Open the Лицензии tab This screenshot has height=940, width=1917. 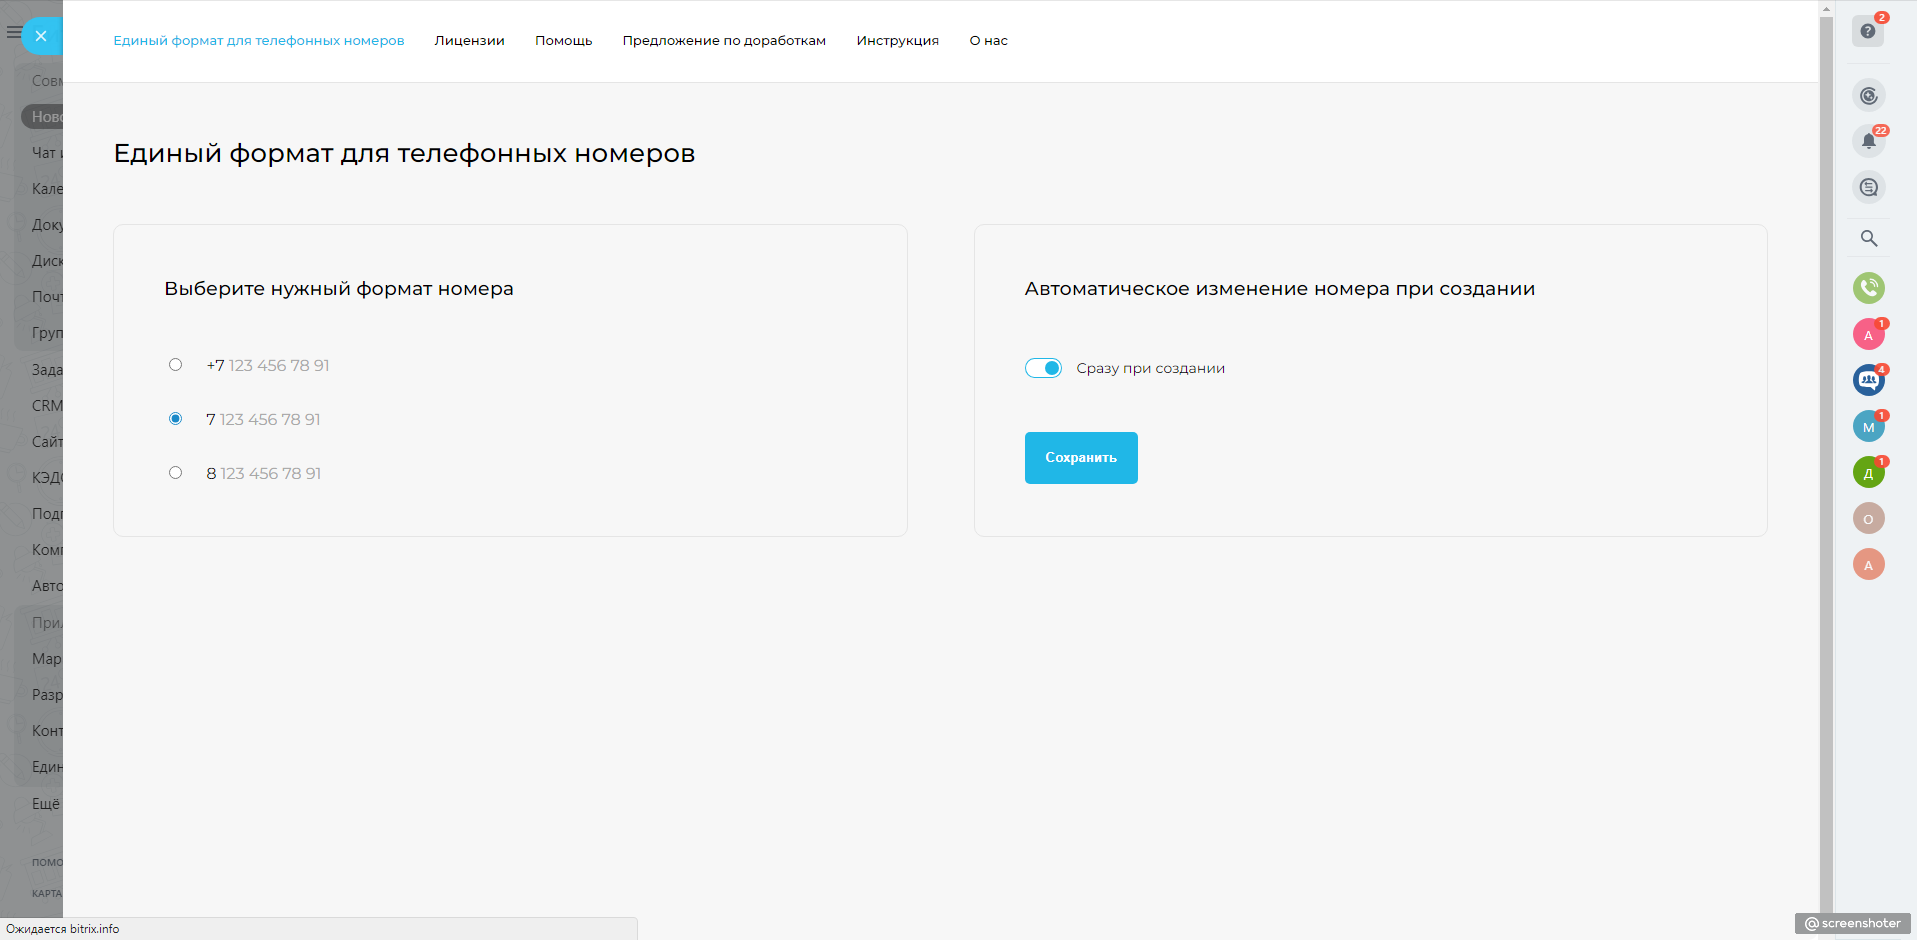[x=469, y=41]
